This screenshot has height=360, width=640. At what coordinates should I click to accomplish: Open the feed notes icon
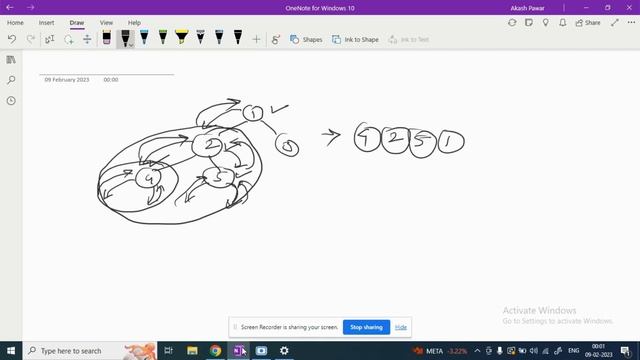[529, 23]
